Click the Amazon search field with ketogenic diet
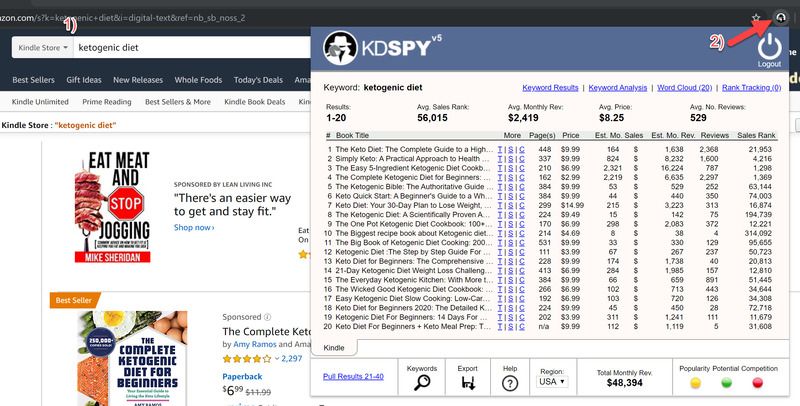Viewport: 800px width, 406px height. pyautogui.click(x=194, y=47)
